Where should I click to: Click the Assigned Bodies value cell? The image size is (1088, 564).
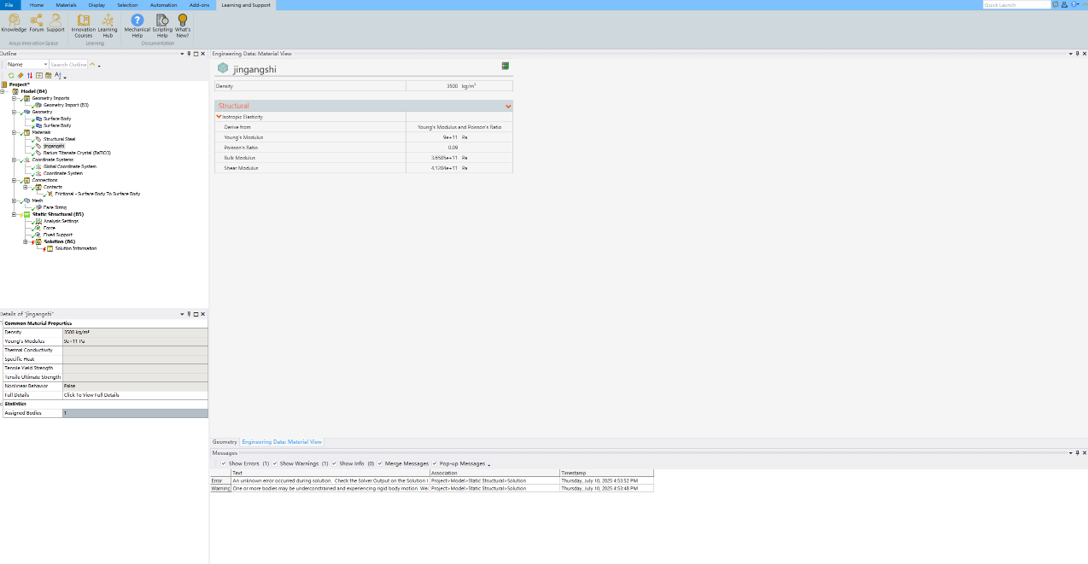(x=135, y=413)
